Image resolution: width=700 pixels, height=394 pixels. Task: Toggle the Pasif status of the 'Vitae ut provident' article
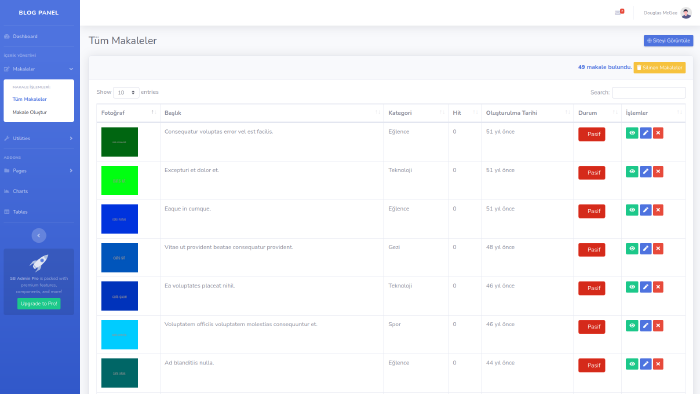point(592,250)
